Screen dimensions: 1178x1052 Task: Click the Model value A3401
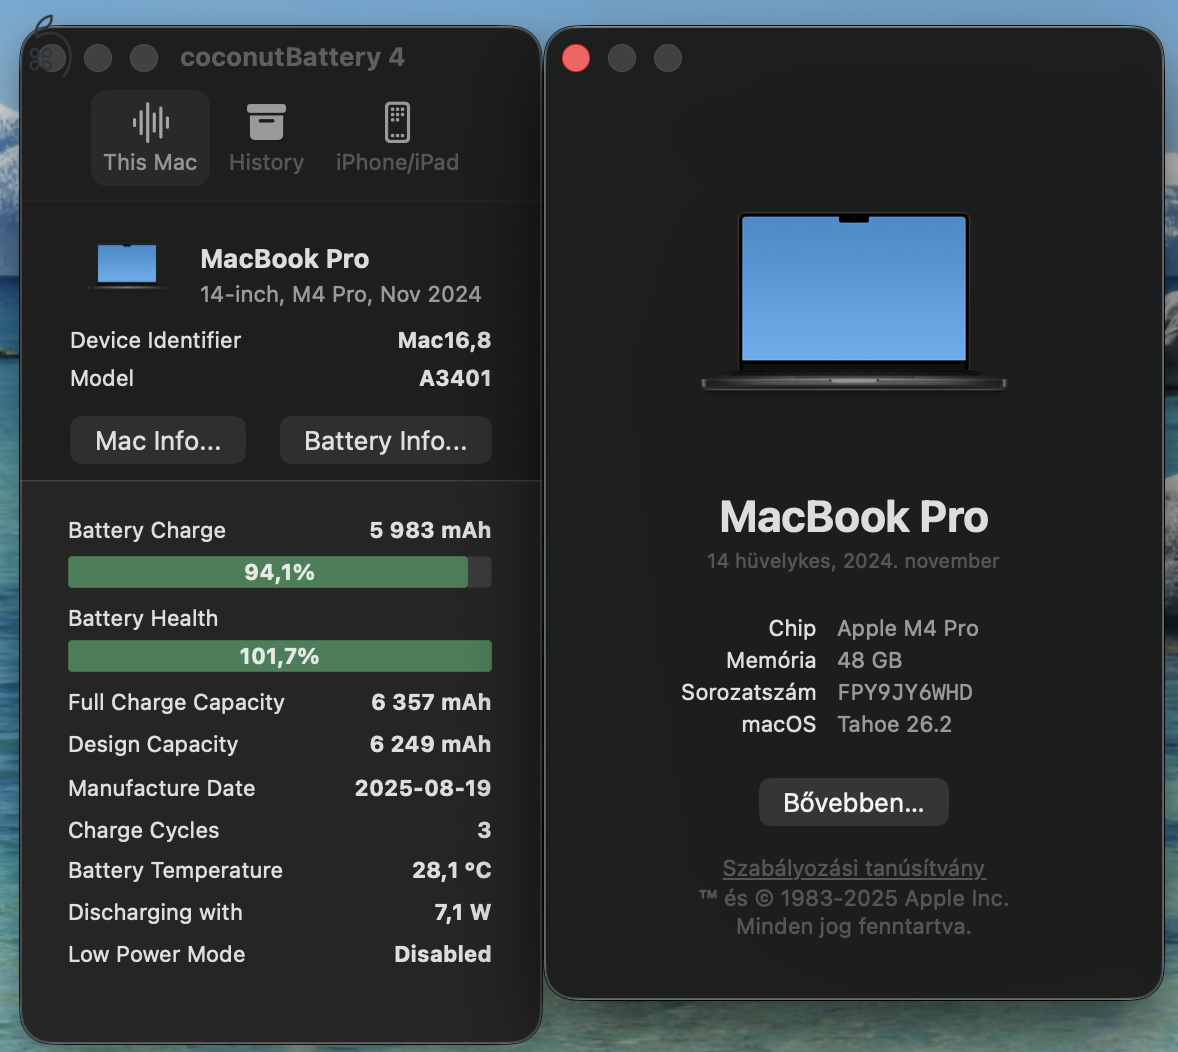[455, 378]
